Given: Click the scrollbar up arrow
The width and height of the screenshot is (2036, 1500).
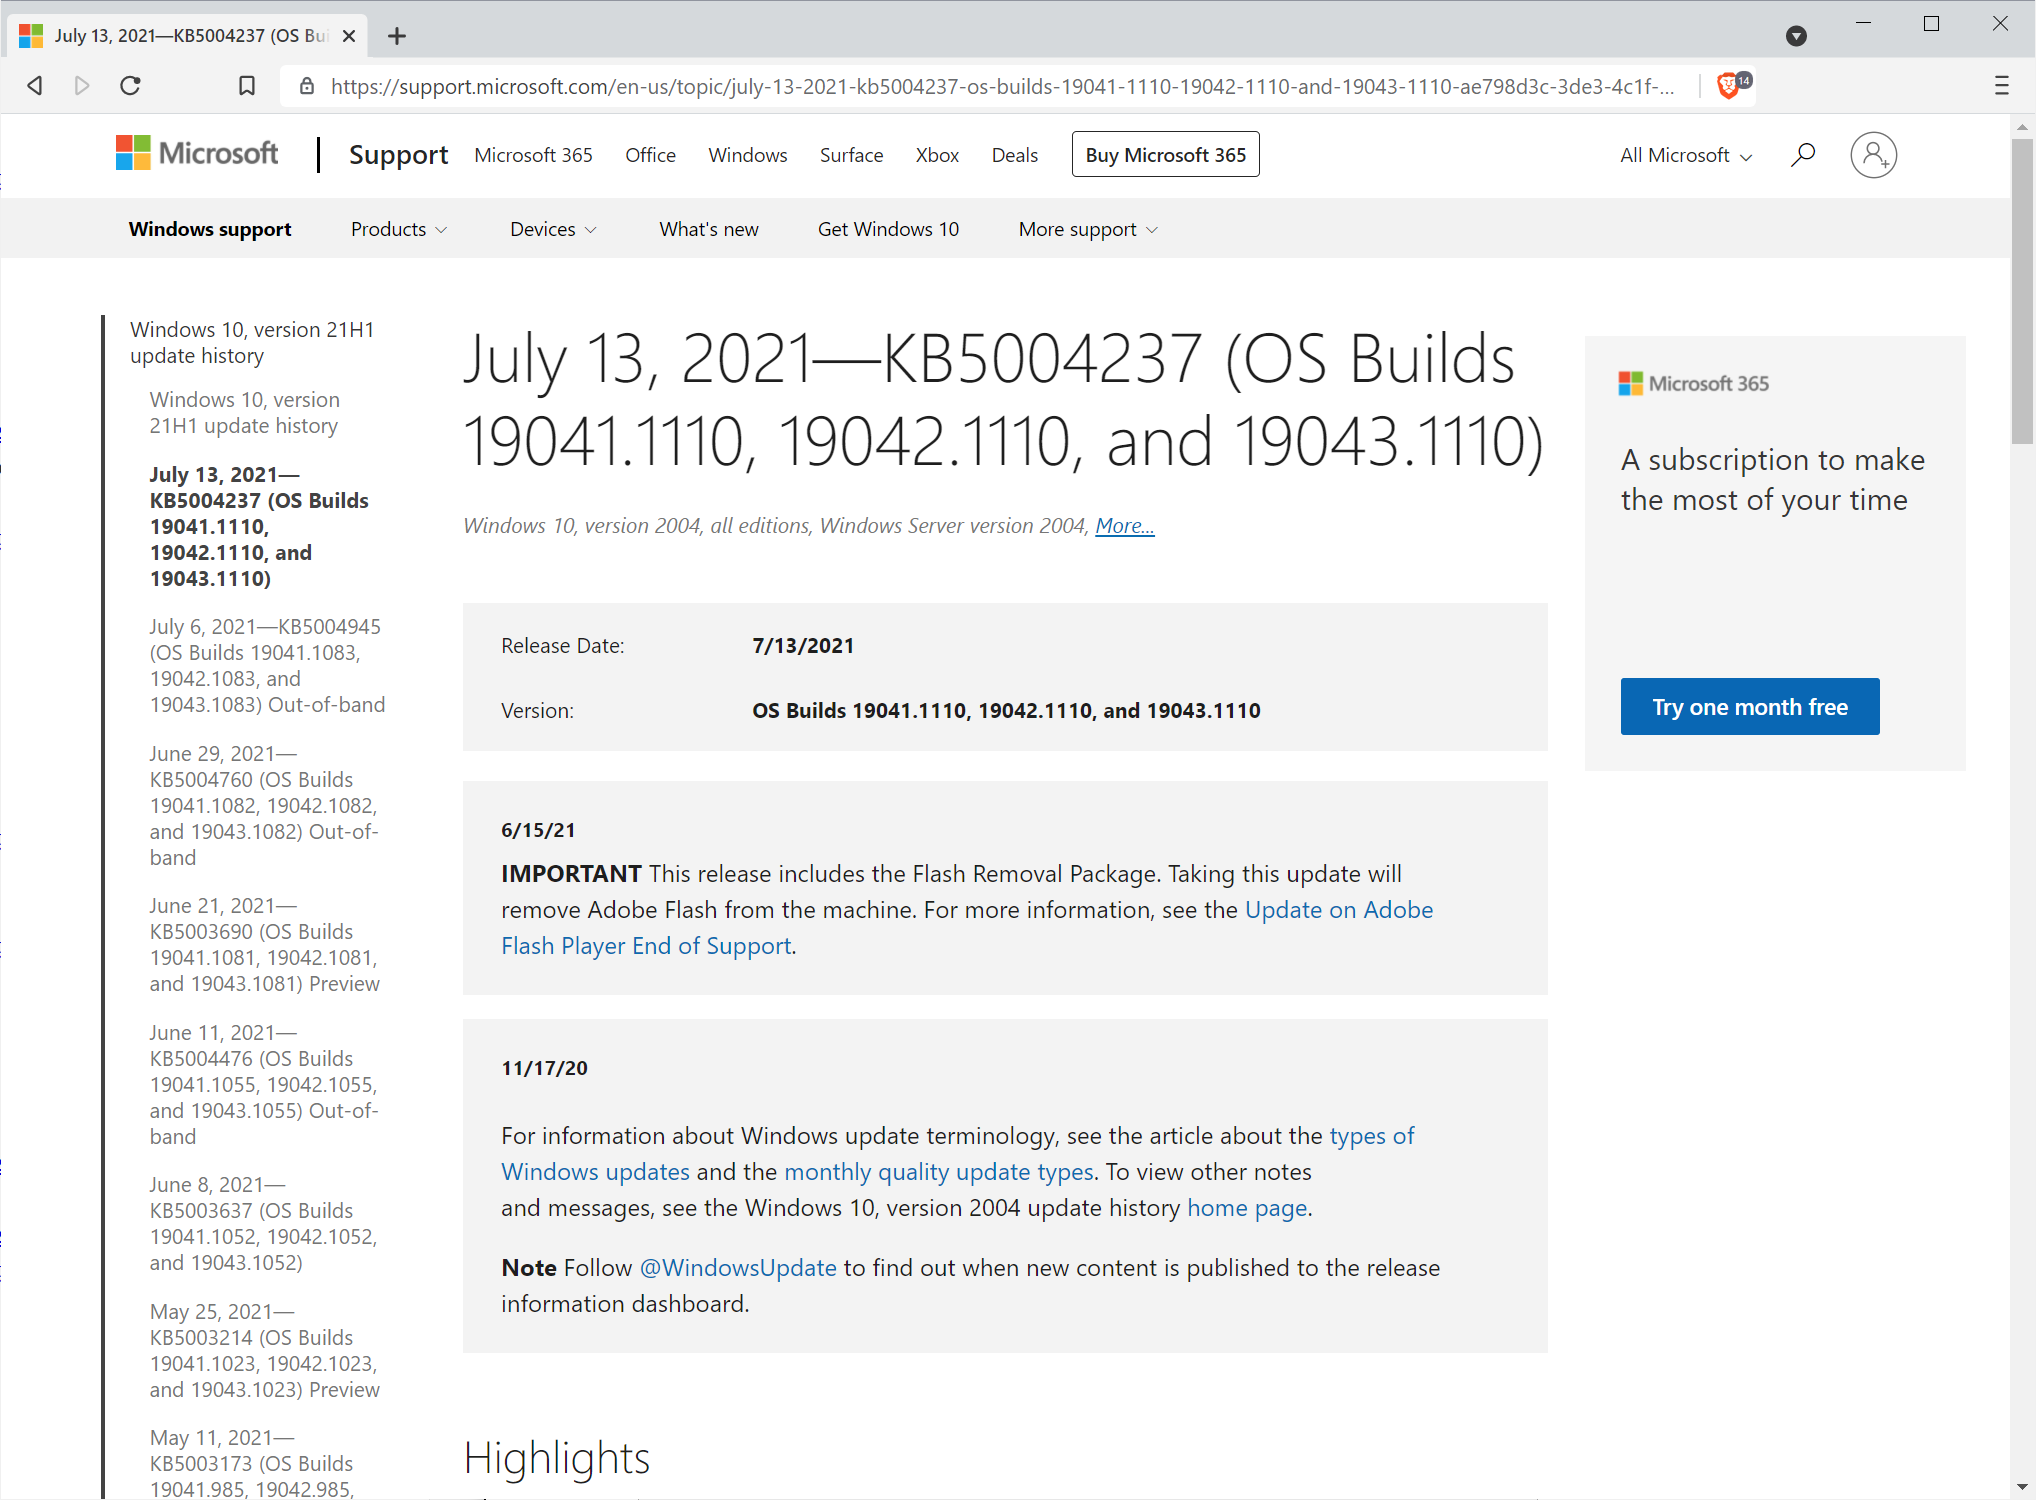Looking at the screenshot, I should [x=2022, y=127].
